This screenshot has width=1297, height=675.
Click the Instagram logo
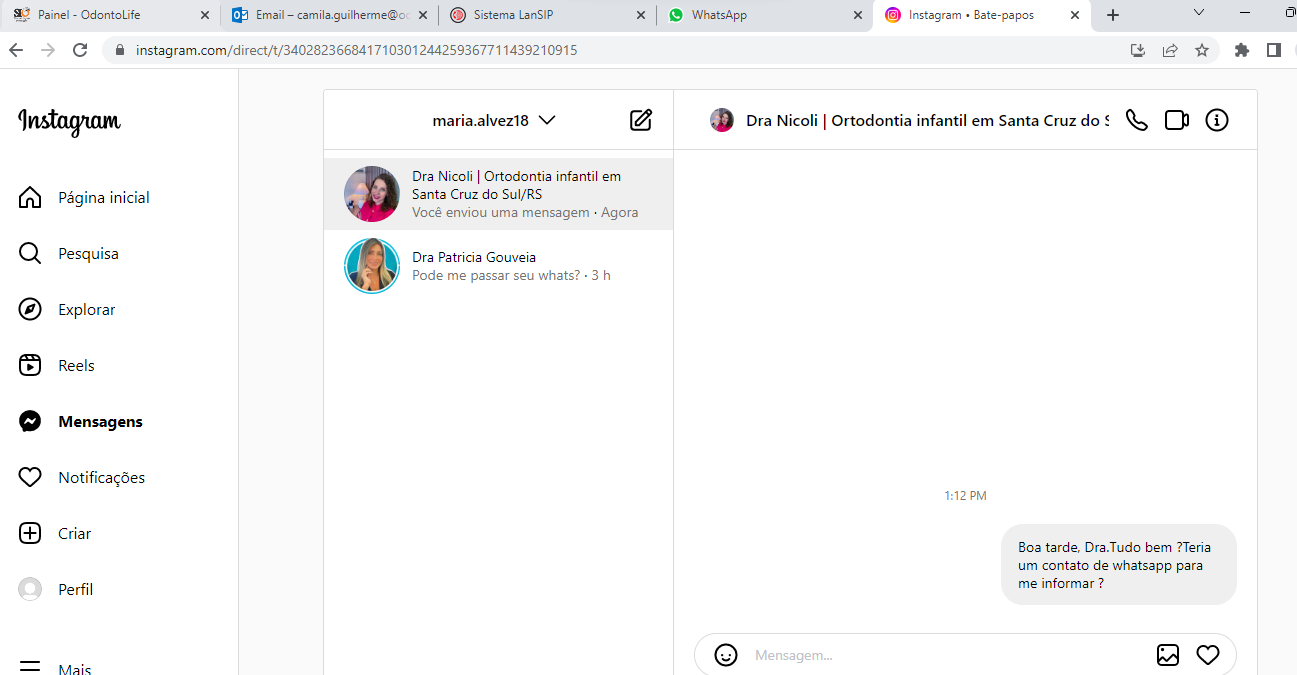(69, 121)
